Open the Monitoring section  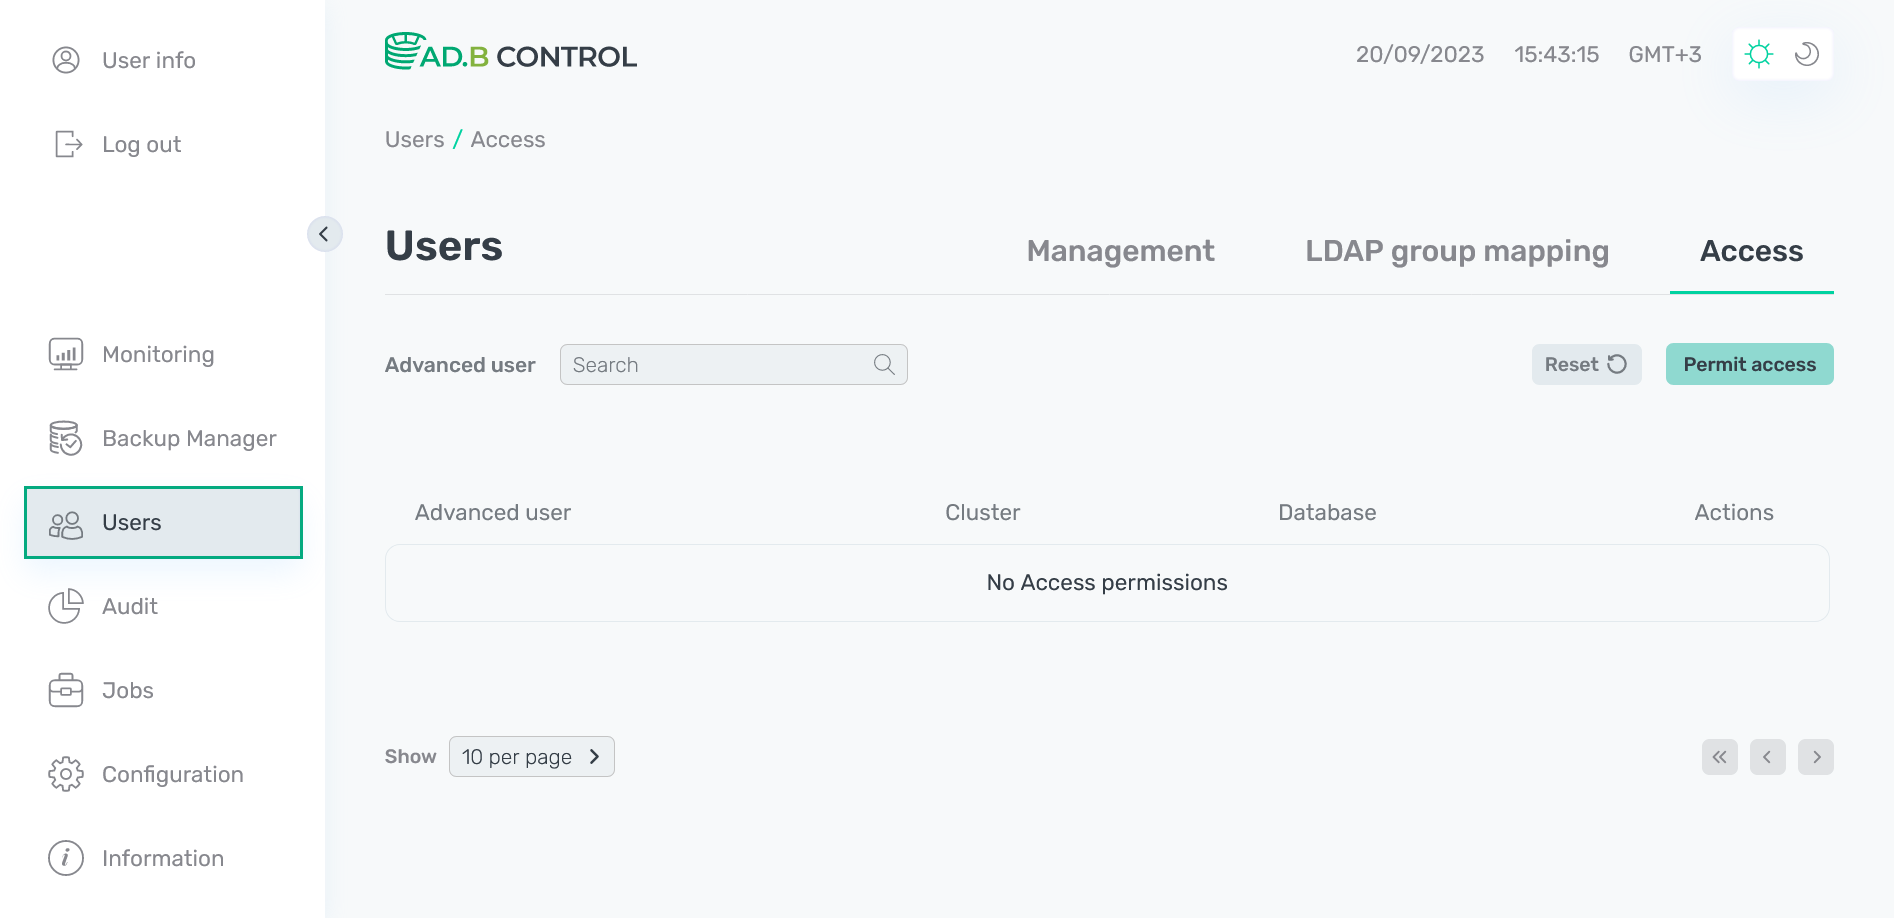[157, 354]
